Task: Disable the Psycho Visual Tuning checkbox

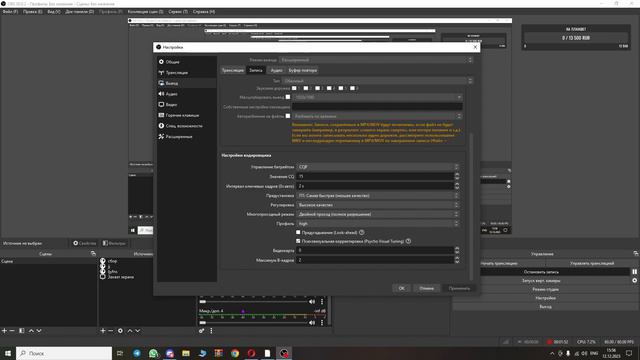Action: (x=298, y=241)
